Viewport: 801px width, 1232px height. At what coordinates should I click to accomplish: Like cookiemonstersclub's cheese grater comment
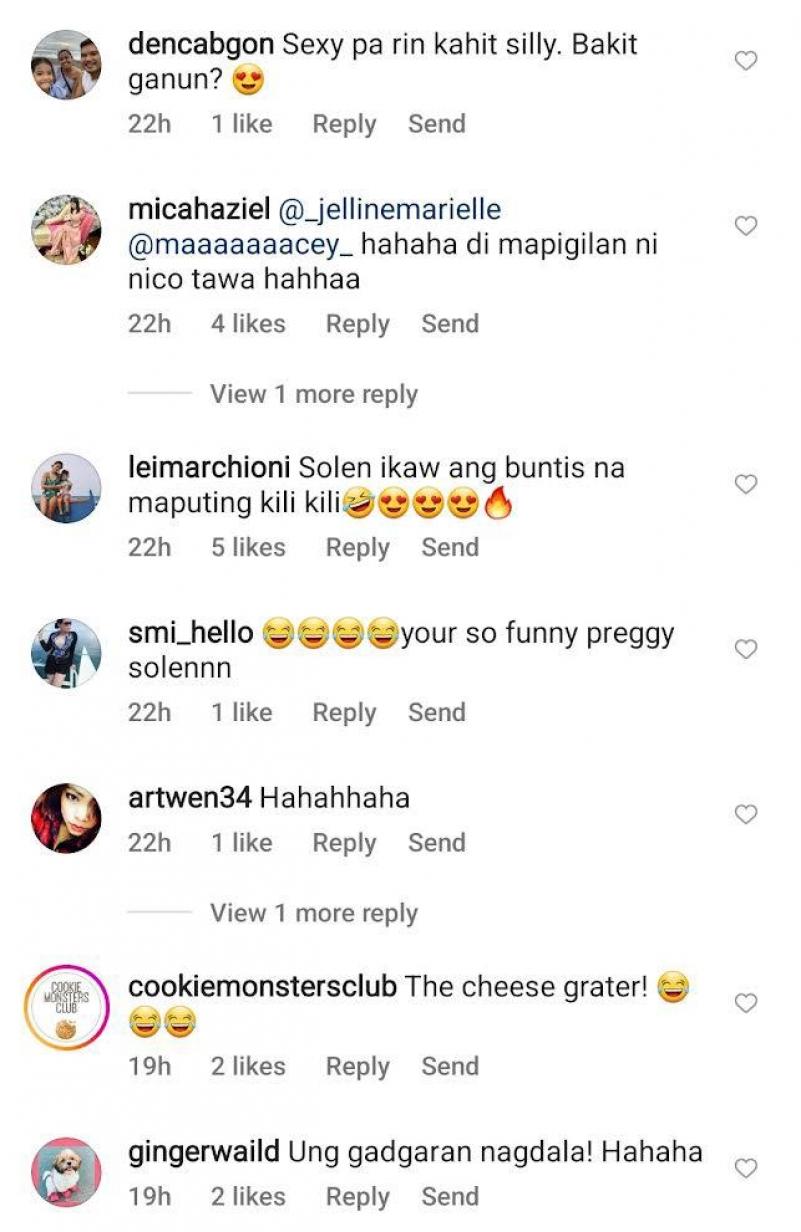click(x=746, y=1003)
